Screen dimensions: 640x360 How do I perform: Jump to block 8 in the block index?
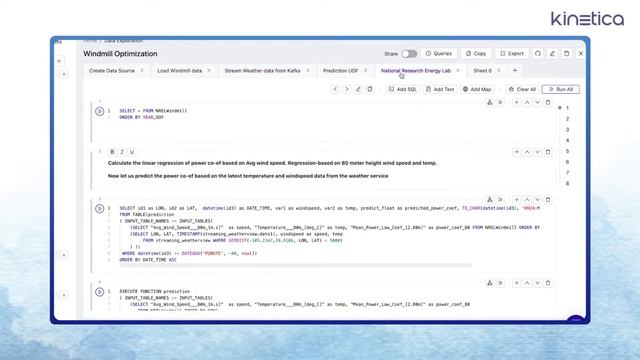coord(567,184)
